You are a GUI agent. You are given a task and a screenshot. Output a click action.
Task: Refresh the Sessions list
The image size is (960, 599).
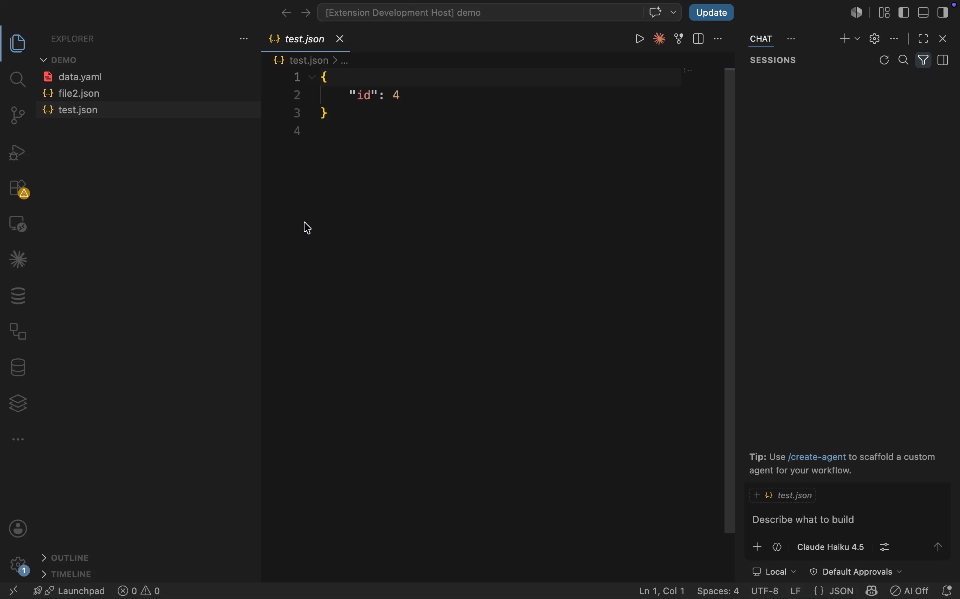tap(884, 60)
